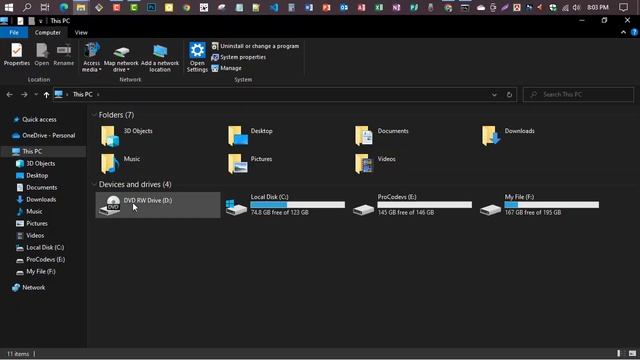Open the taskbar search icon
The width and height of the screenshot is (640, 360).
(x=27, y=7)
